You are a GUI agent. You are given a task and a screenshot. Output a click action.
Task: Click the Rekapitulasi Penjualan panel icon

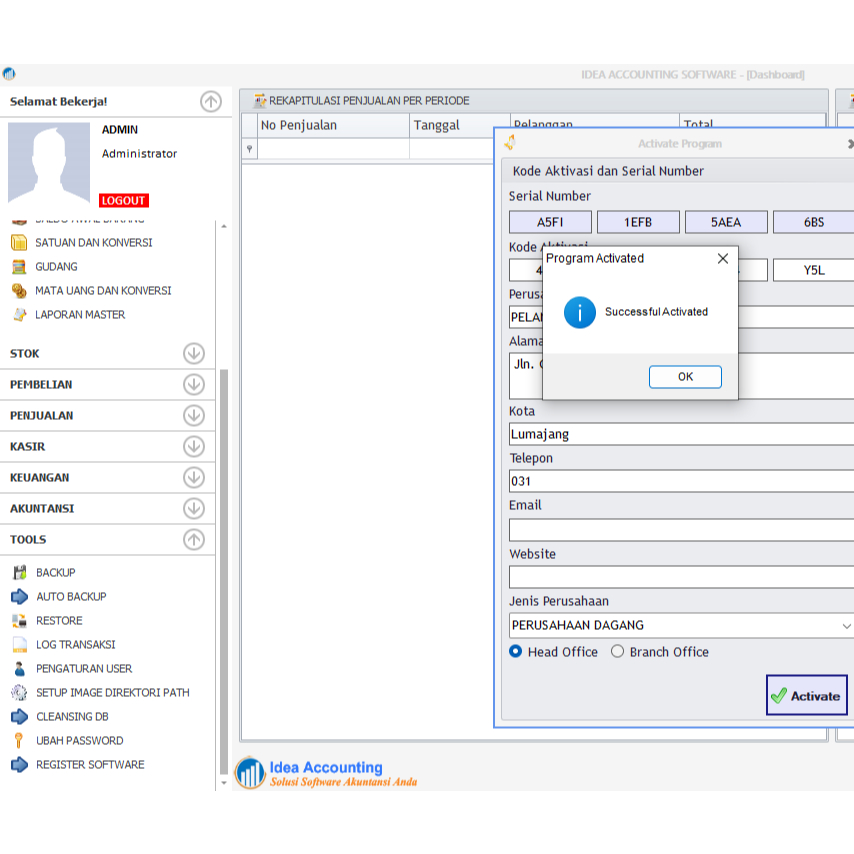point(260,100)
